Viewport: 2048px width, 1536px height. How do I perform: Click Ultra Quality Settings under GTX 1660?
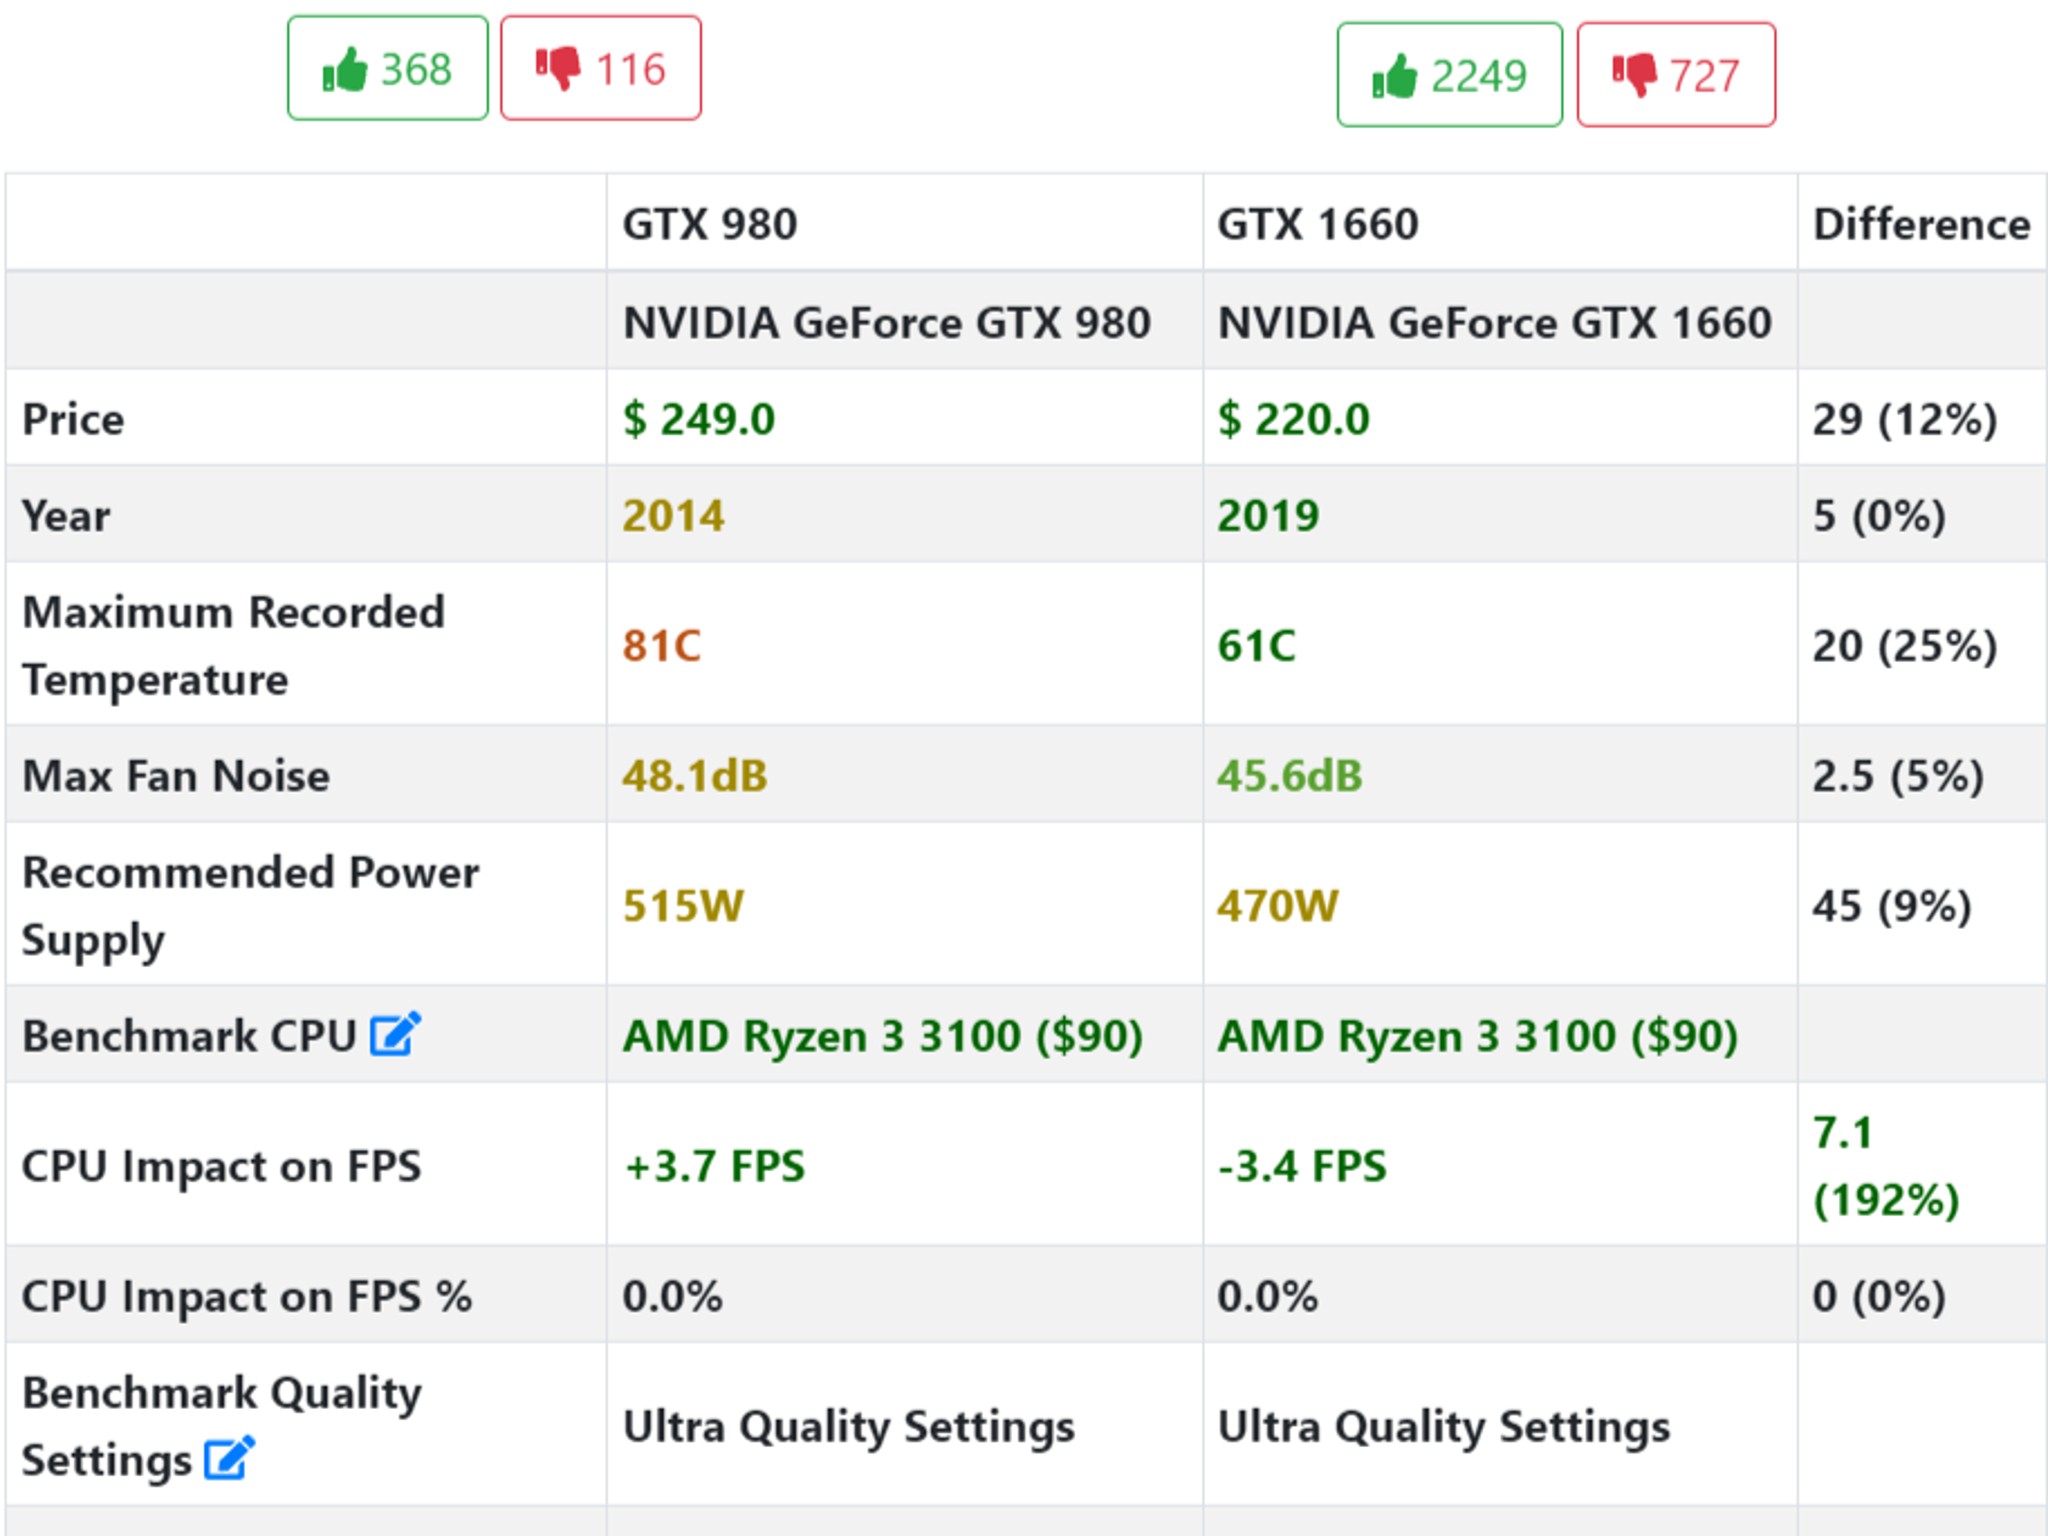[x=1443, y=1425]
